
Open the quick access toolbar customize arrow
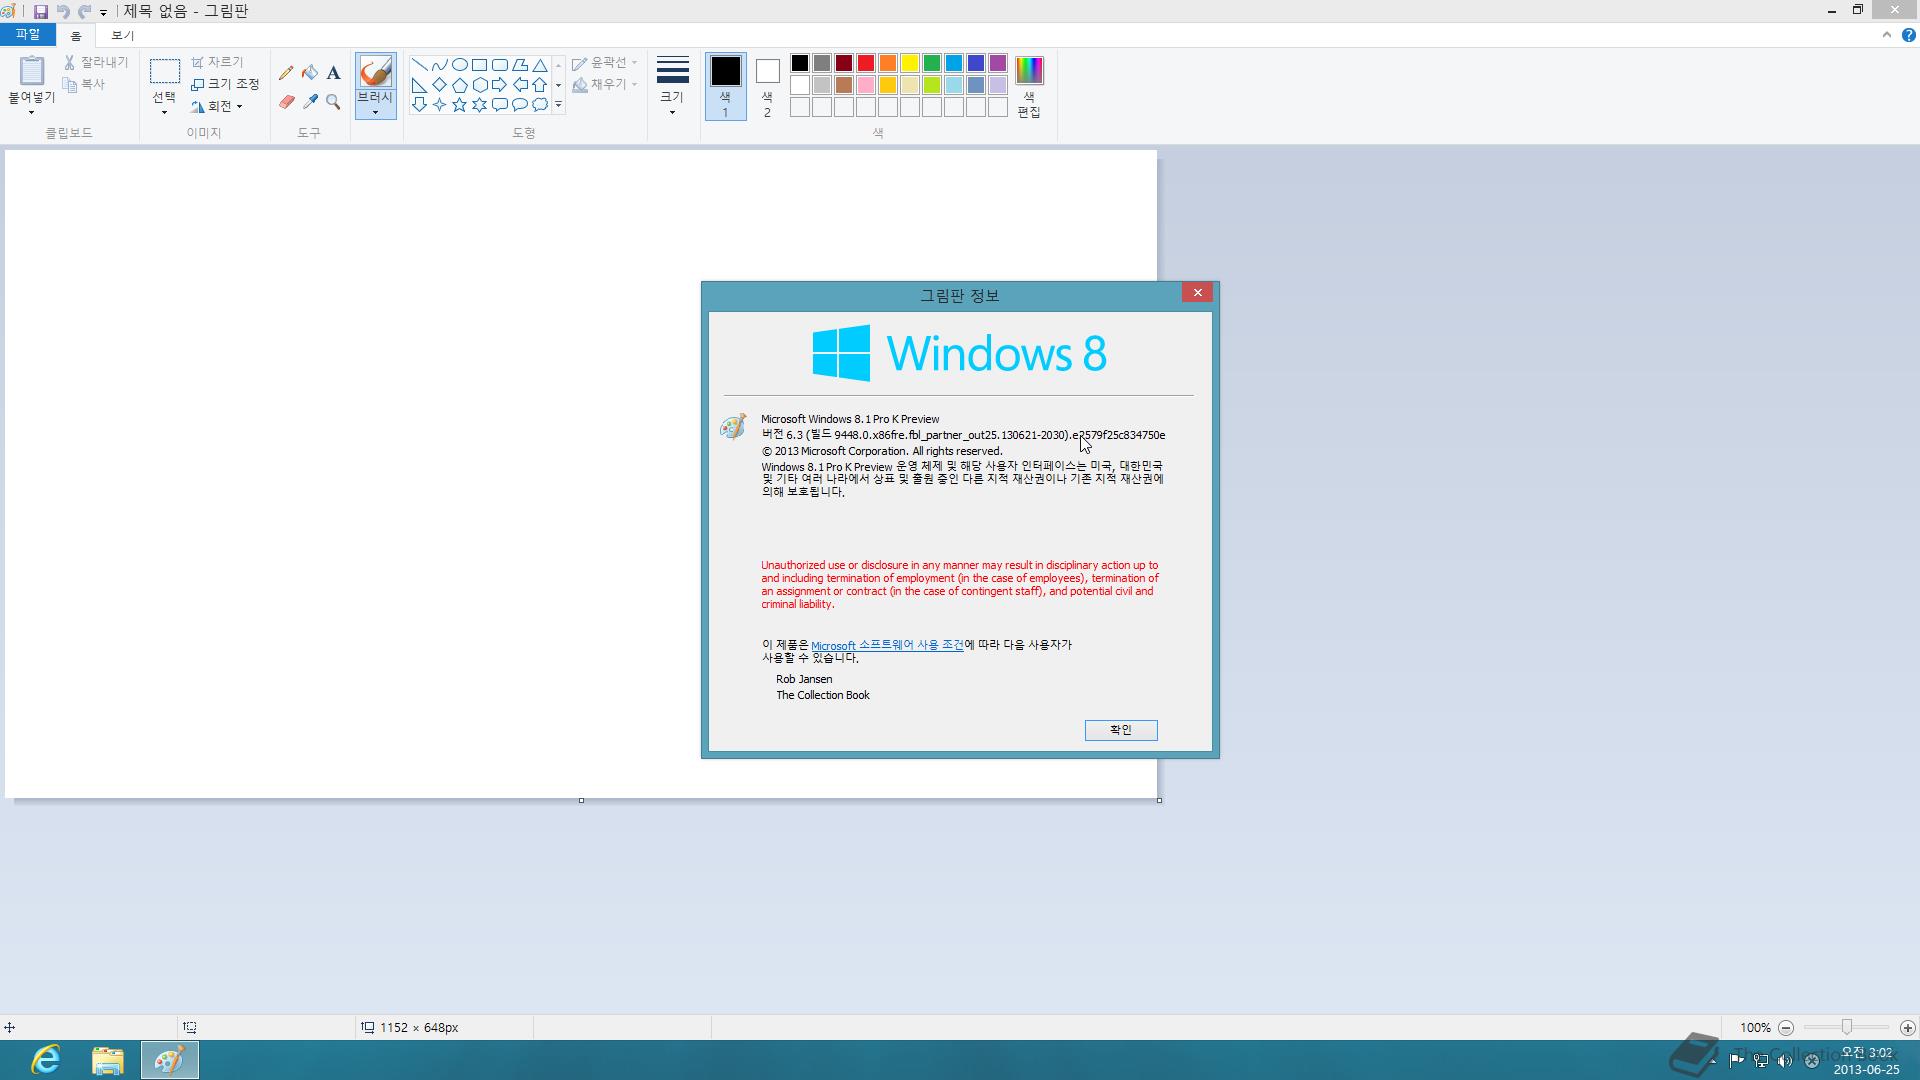click(x=103, y=12)
